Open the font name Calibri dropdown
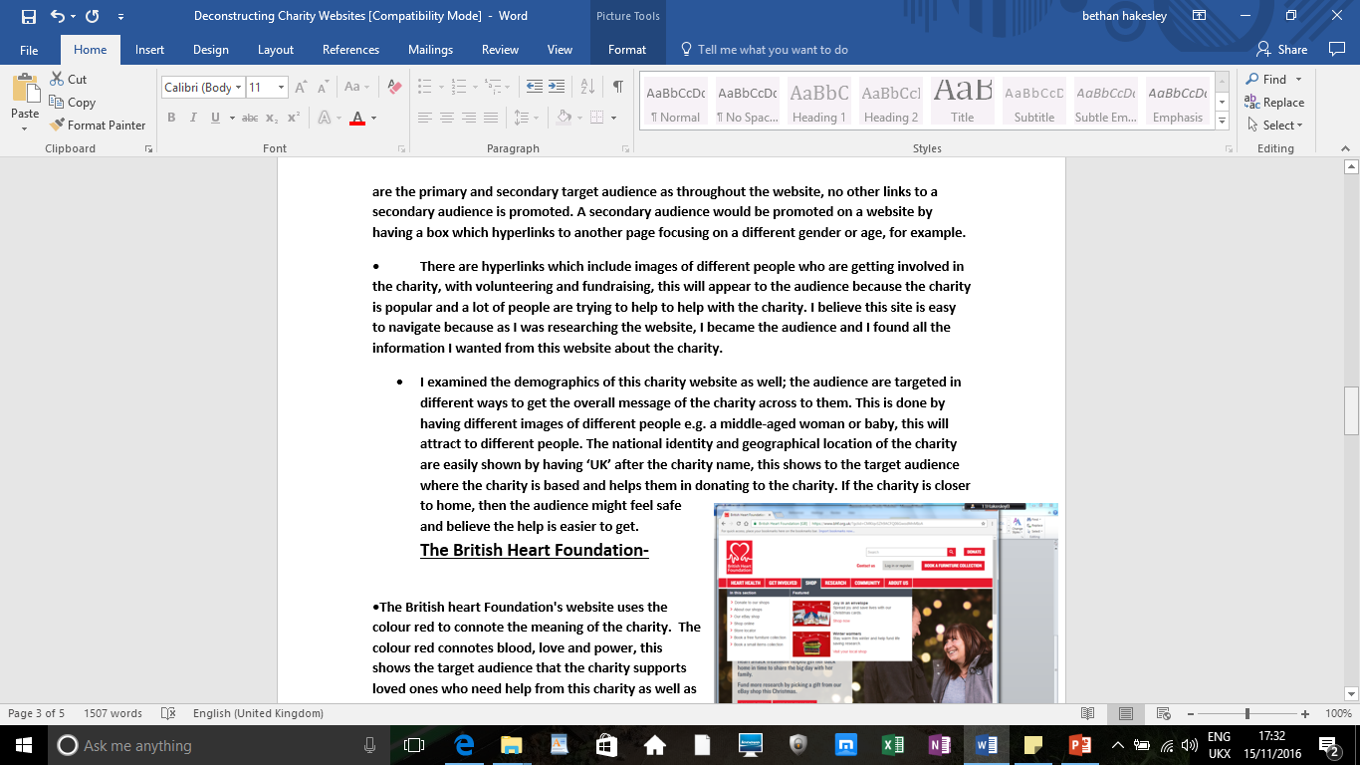The image size is (1360, 765). coord(238,88)
